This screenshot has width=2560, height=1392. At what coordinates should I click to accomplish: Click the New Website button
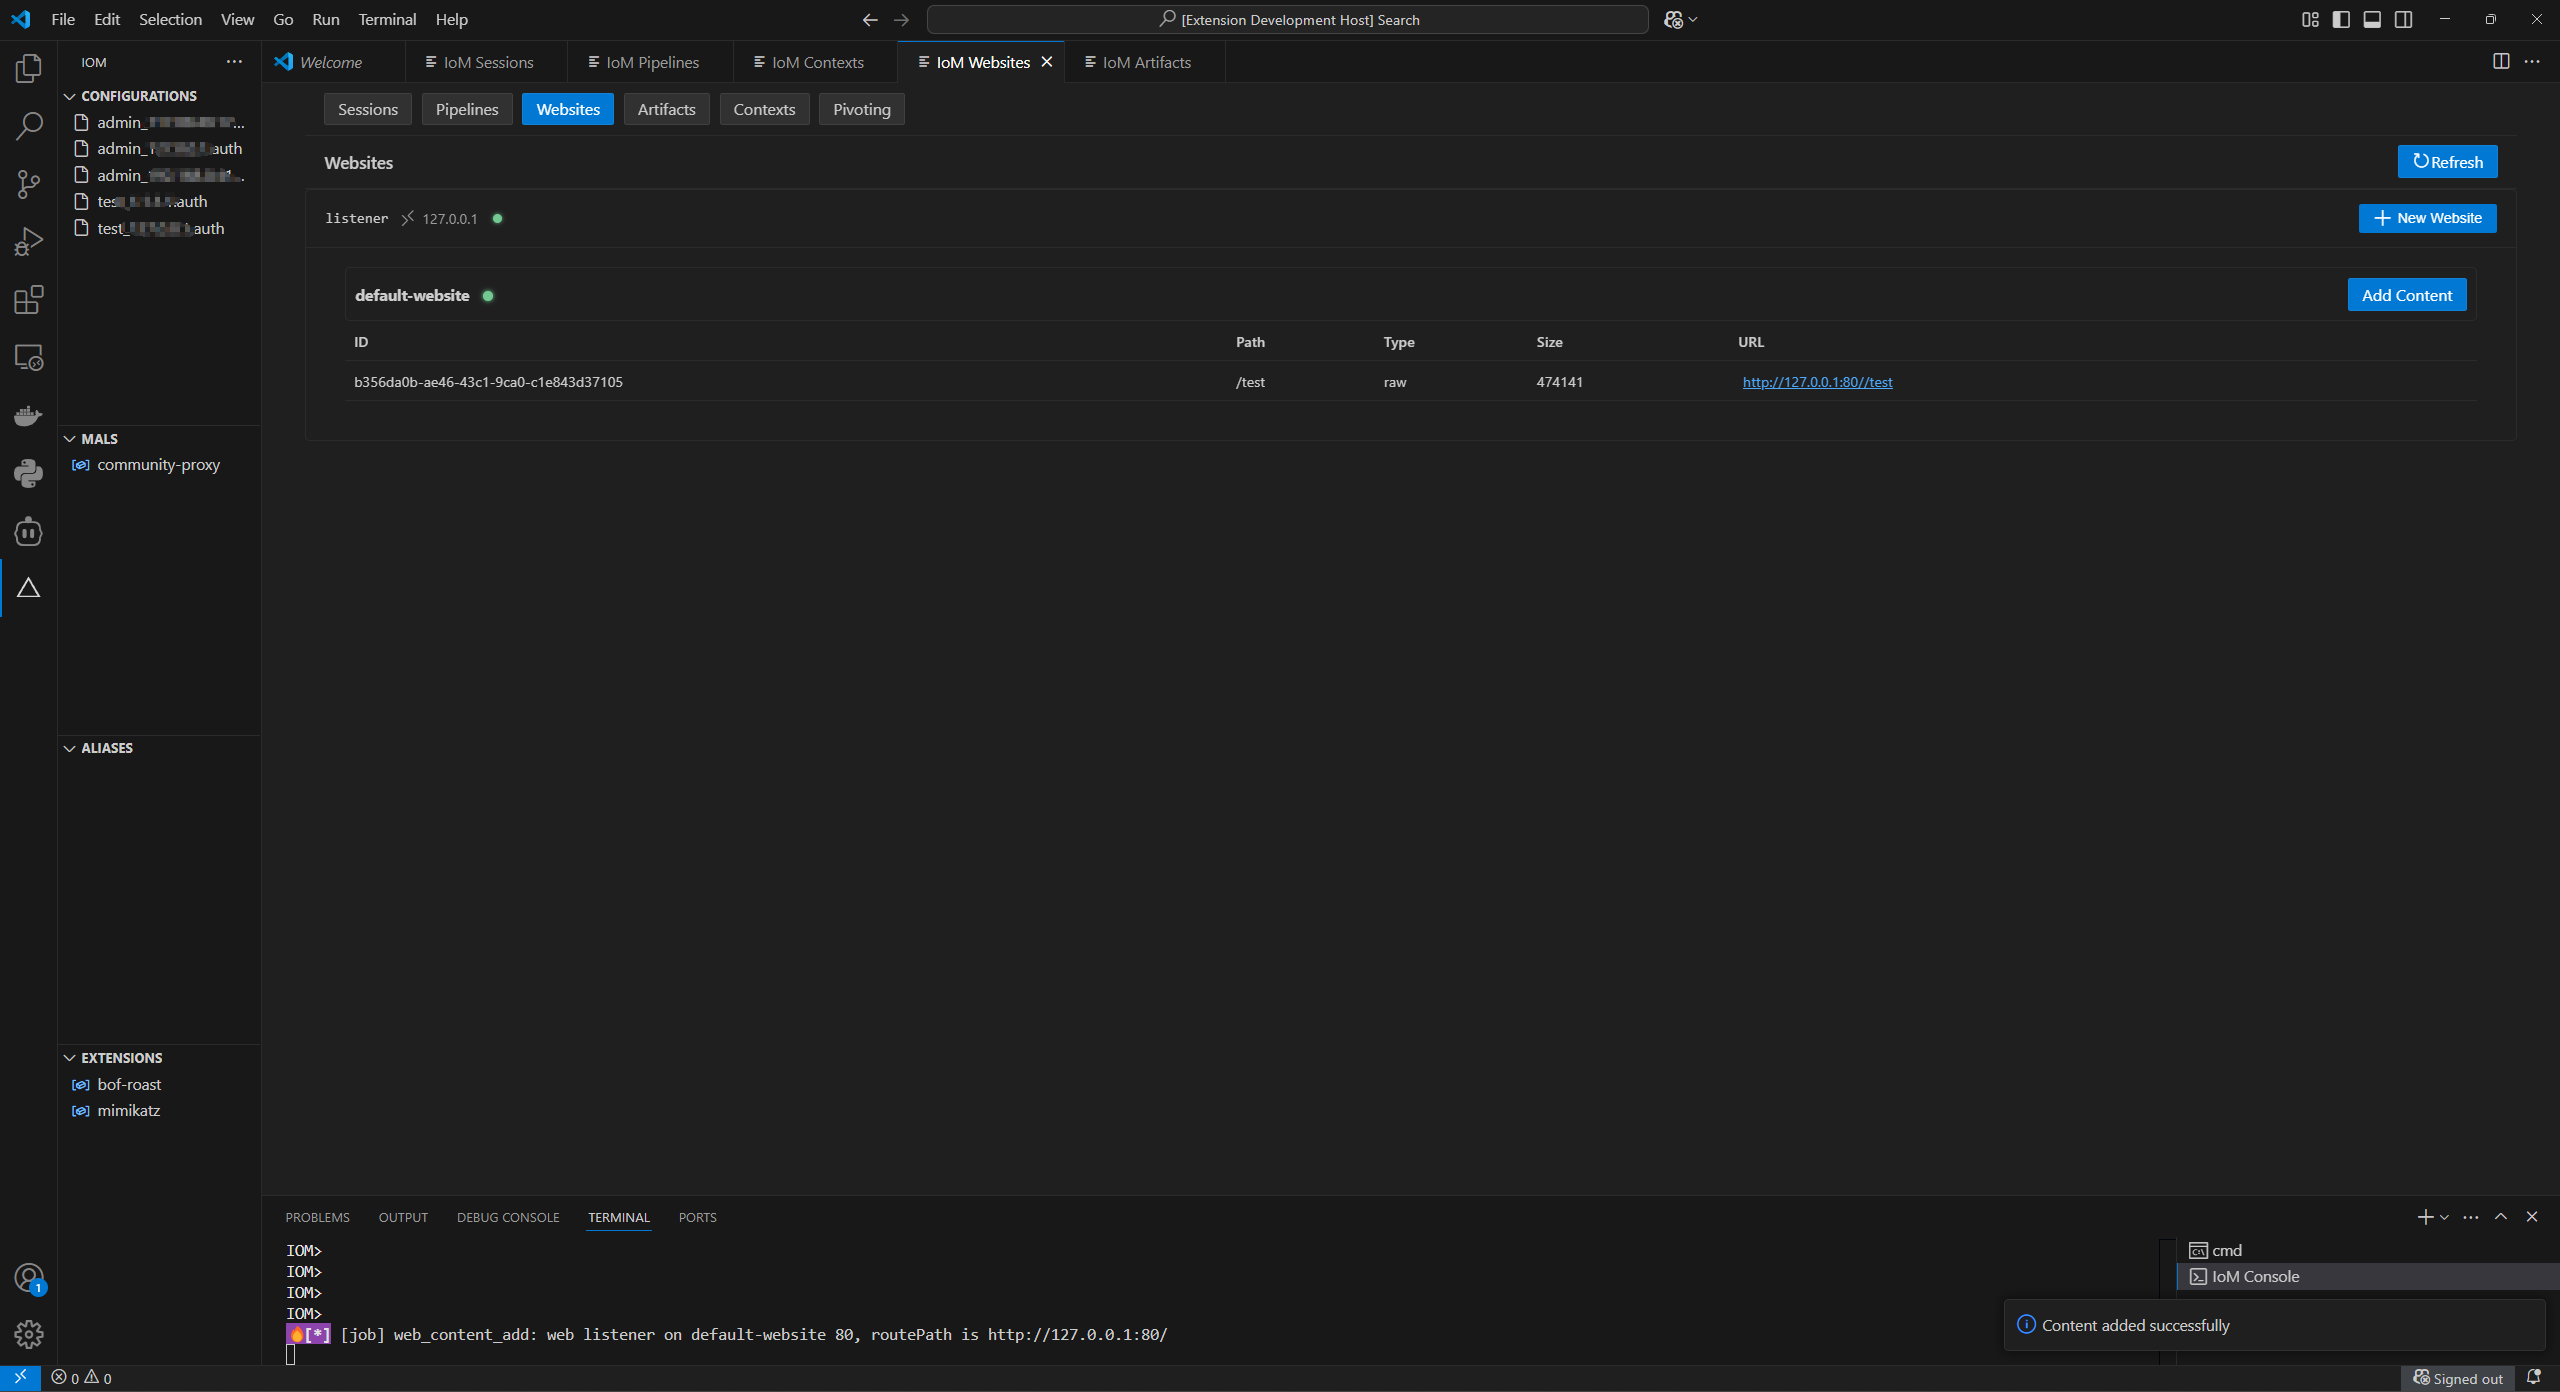(2429, 218)
